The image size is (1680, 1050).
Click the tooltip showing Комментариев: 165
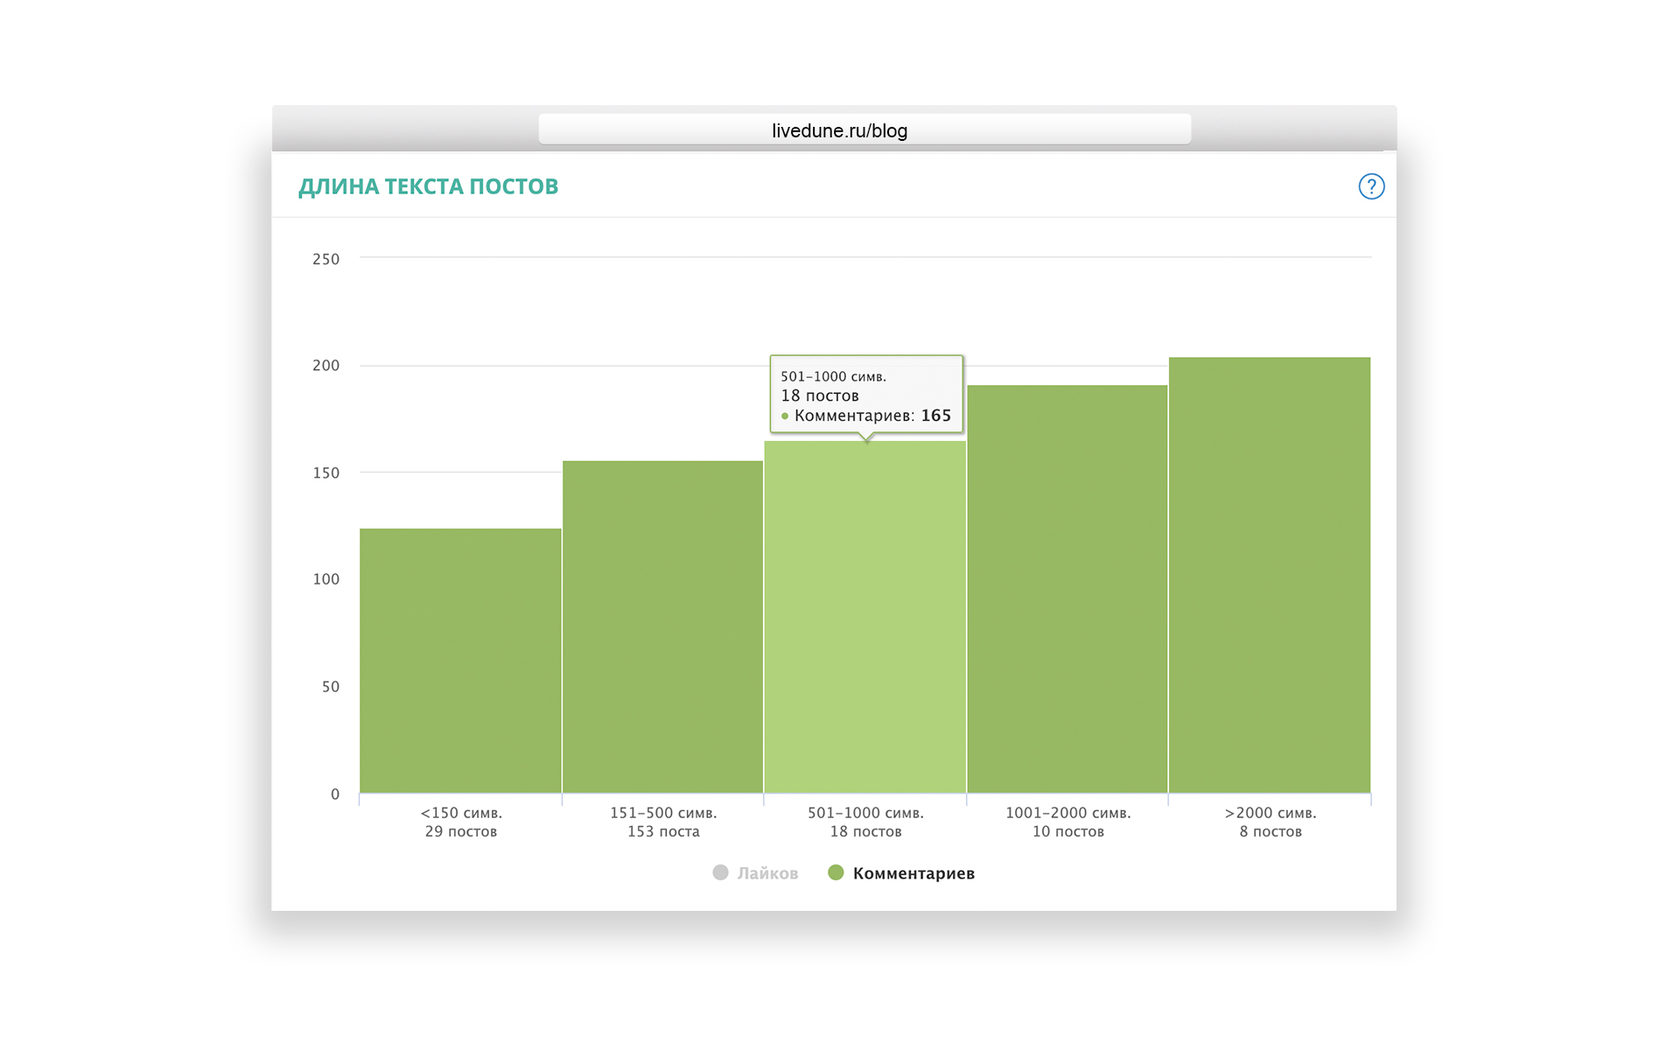(866, 395)
